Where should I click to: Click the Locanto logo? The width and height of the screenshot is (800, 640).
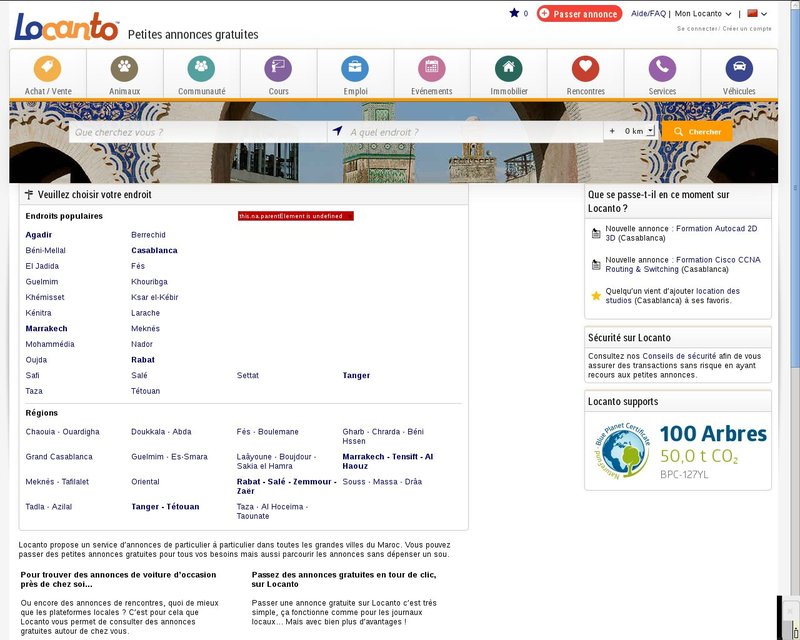coord(66,27)
